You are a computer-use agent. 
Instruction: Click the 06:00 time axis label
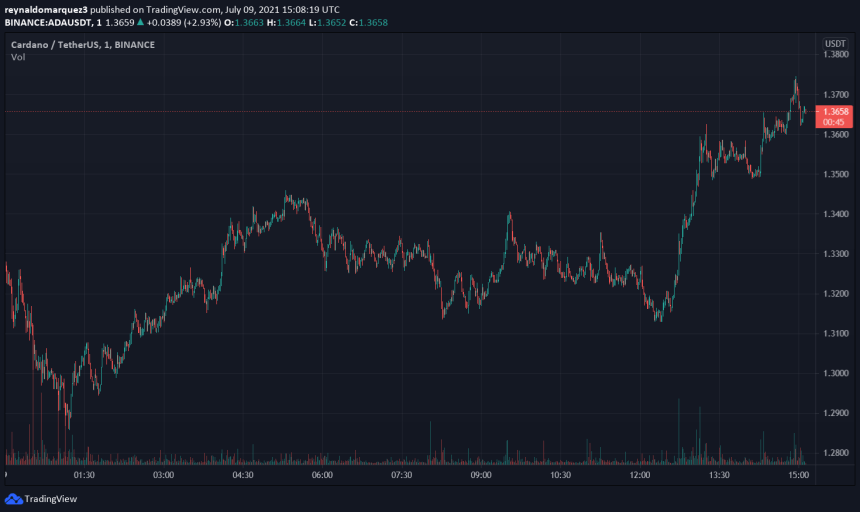pyautogui.click(x=322, y=475)
